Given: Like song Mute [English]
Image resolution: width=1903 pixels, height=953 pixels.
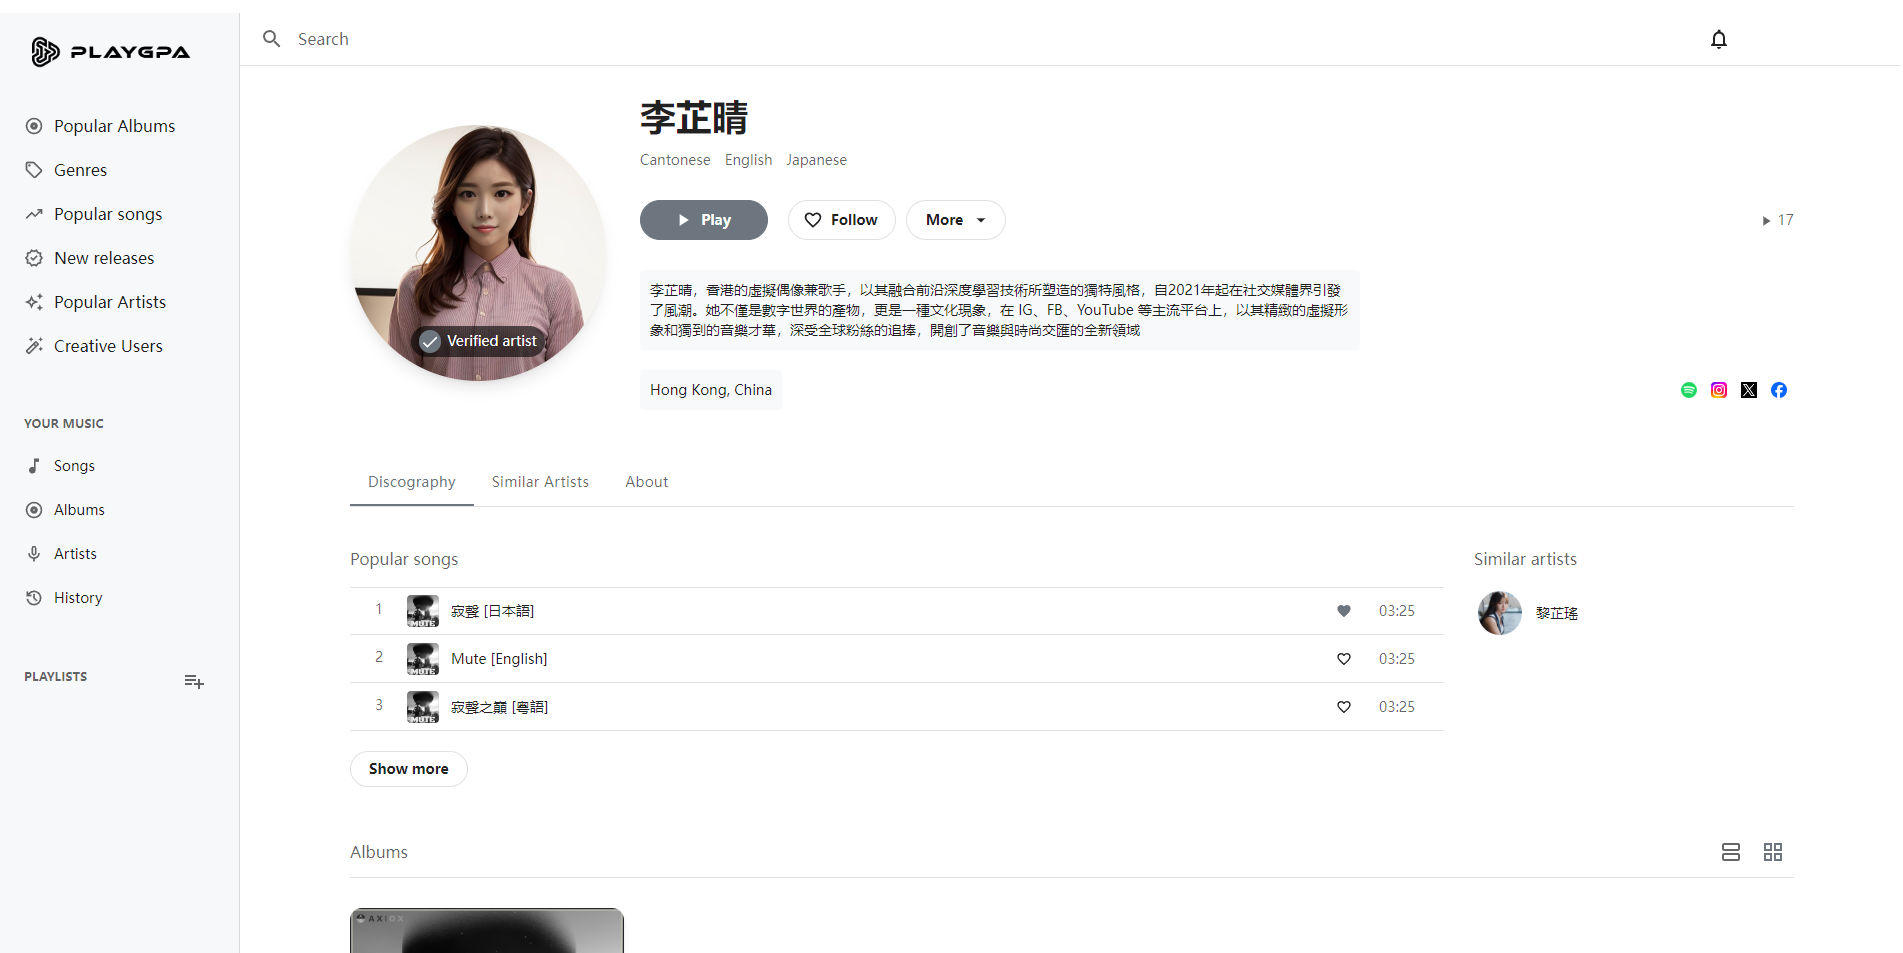Looking at the screenshot, I should pos(1344,659).
